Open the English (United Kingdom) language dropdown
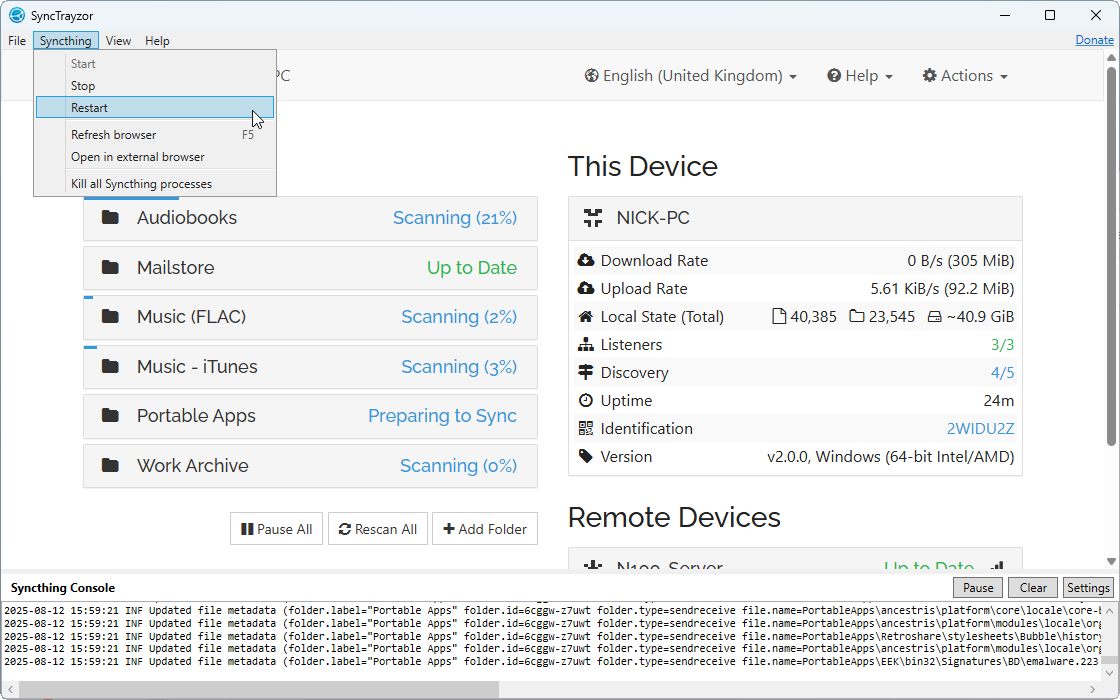Viewport: 1120px width, 700px height. pos(690,76)
